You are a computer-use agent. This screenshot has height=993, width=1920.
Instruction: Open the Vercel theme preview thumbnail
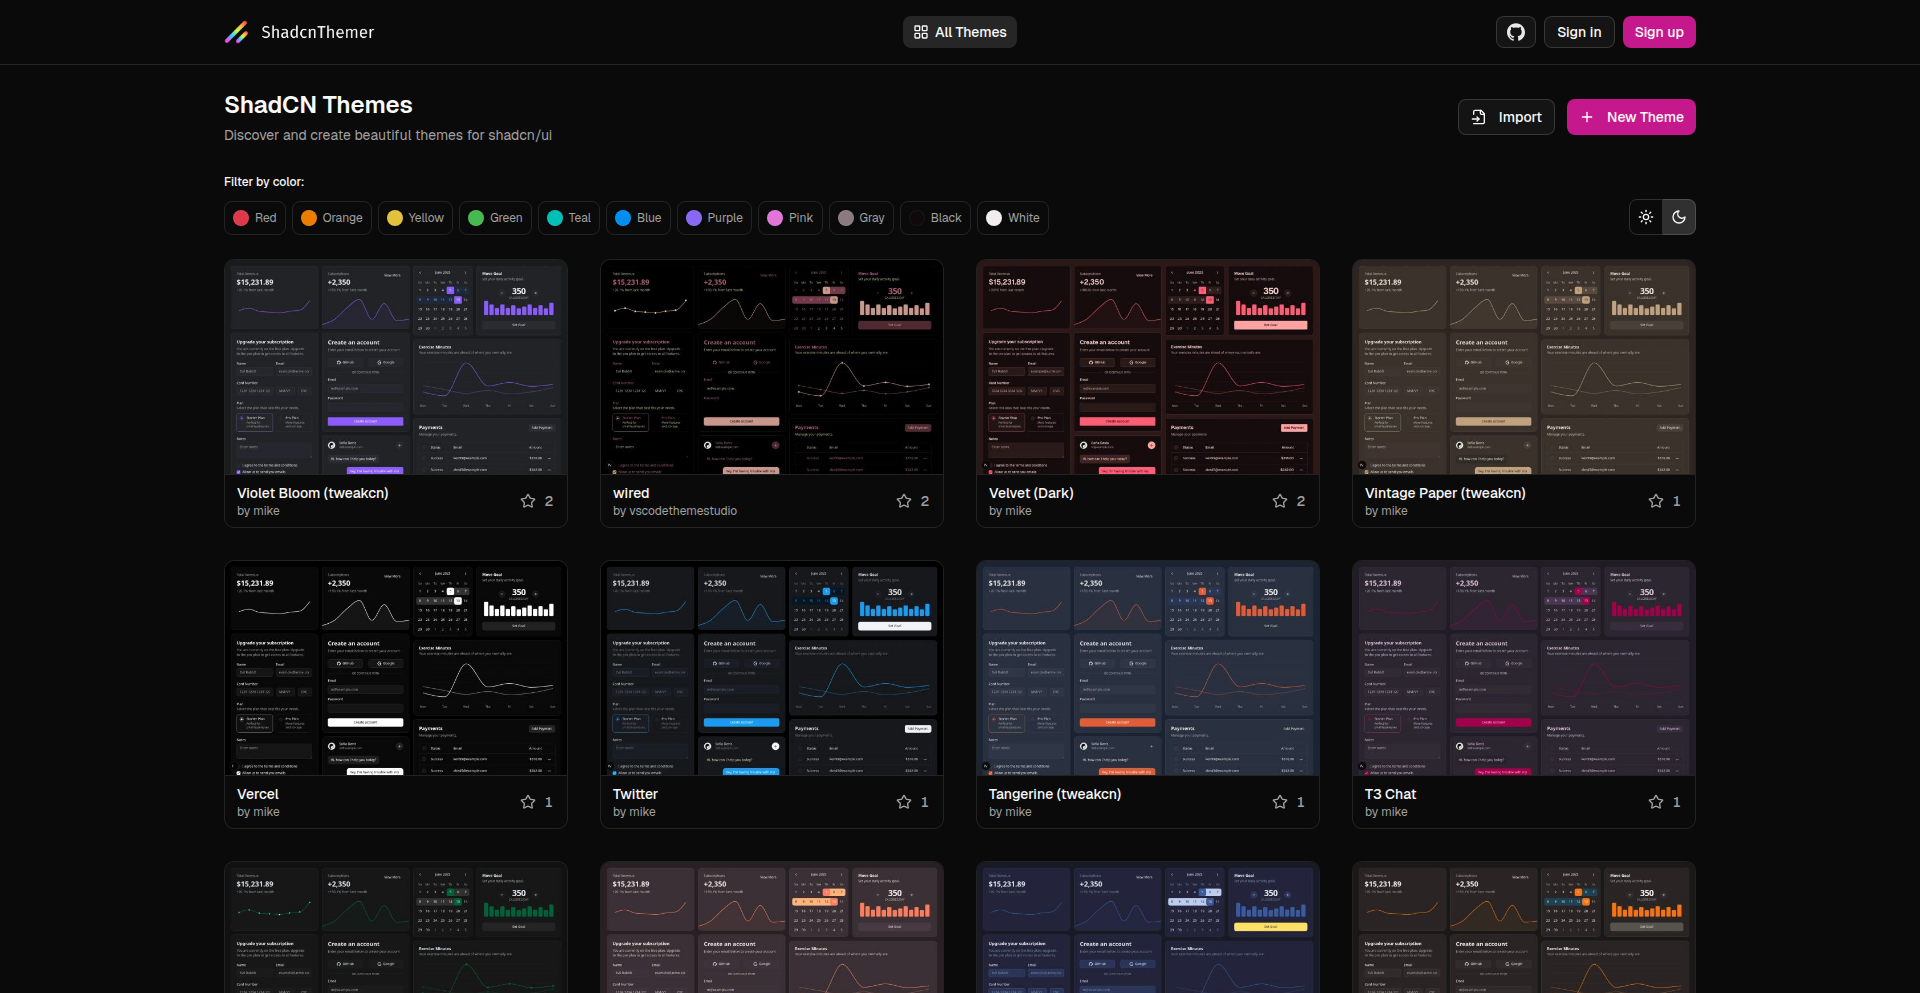396,669
